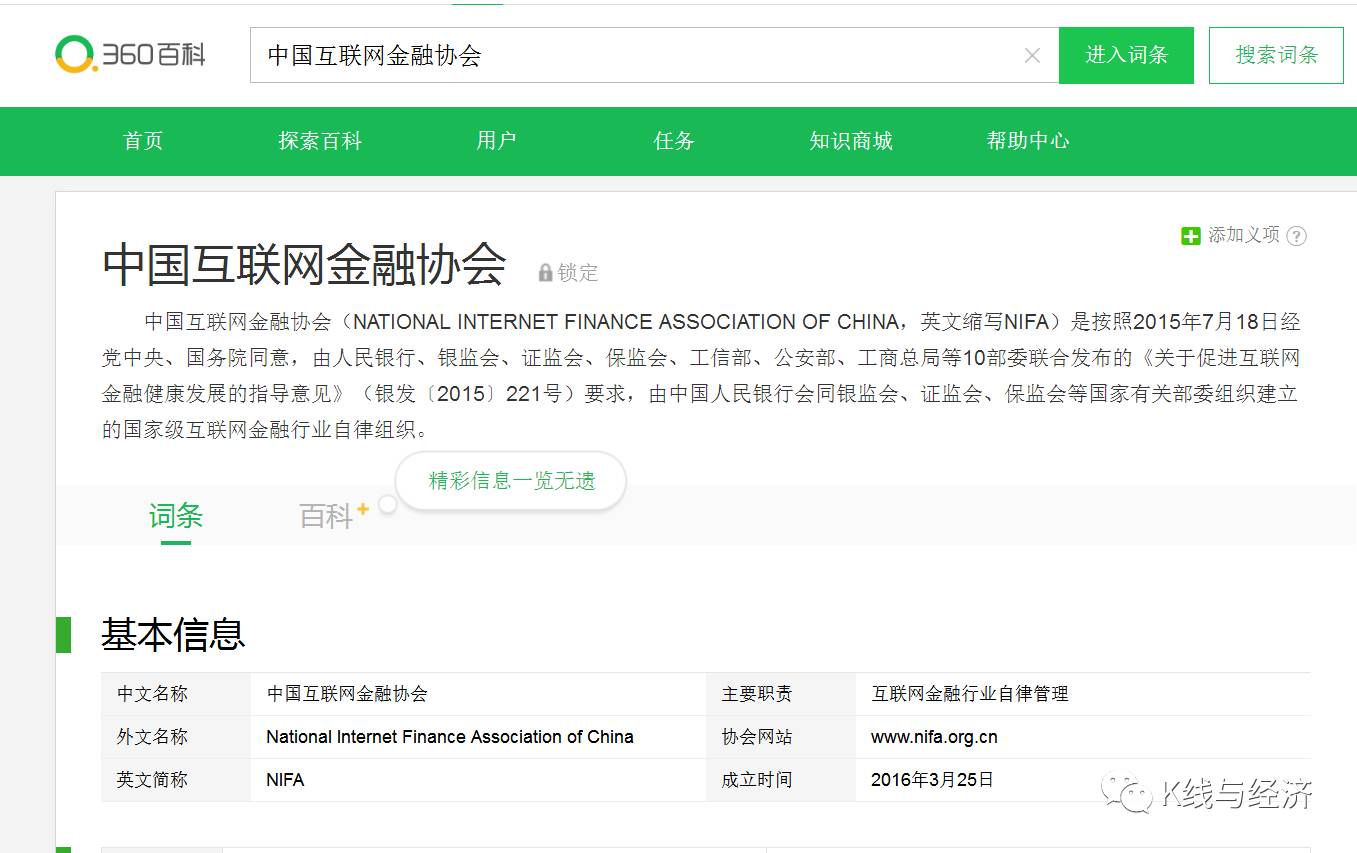The width and height of the screenshot is (1357, 853).
Task: Open the question mark help icon
Action: [x=1296, y=236]
